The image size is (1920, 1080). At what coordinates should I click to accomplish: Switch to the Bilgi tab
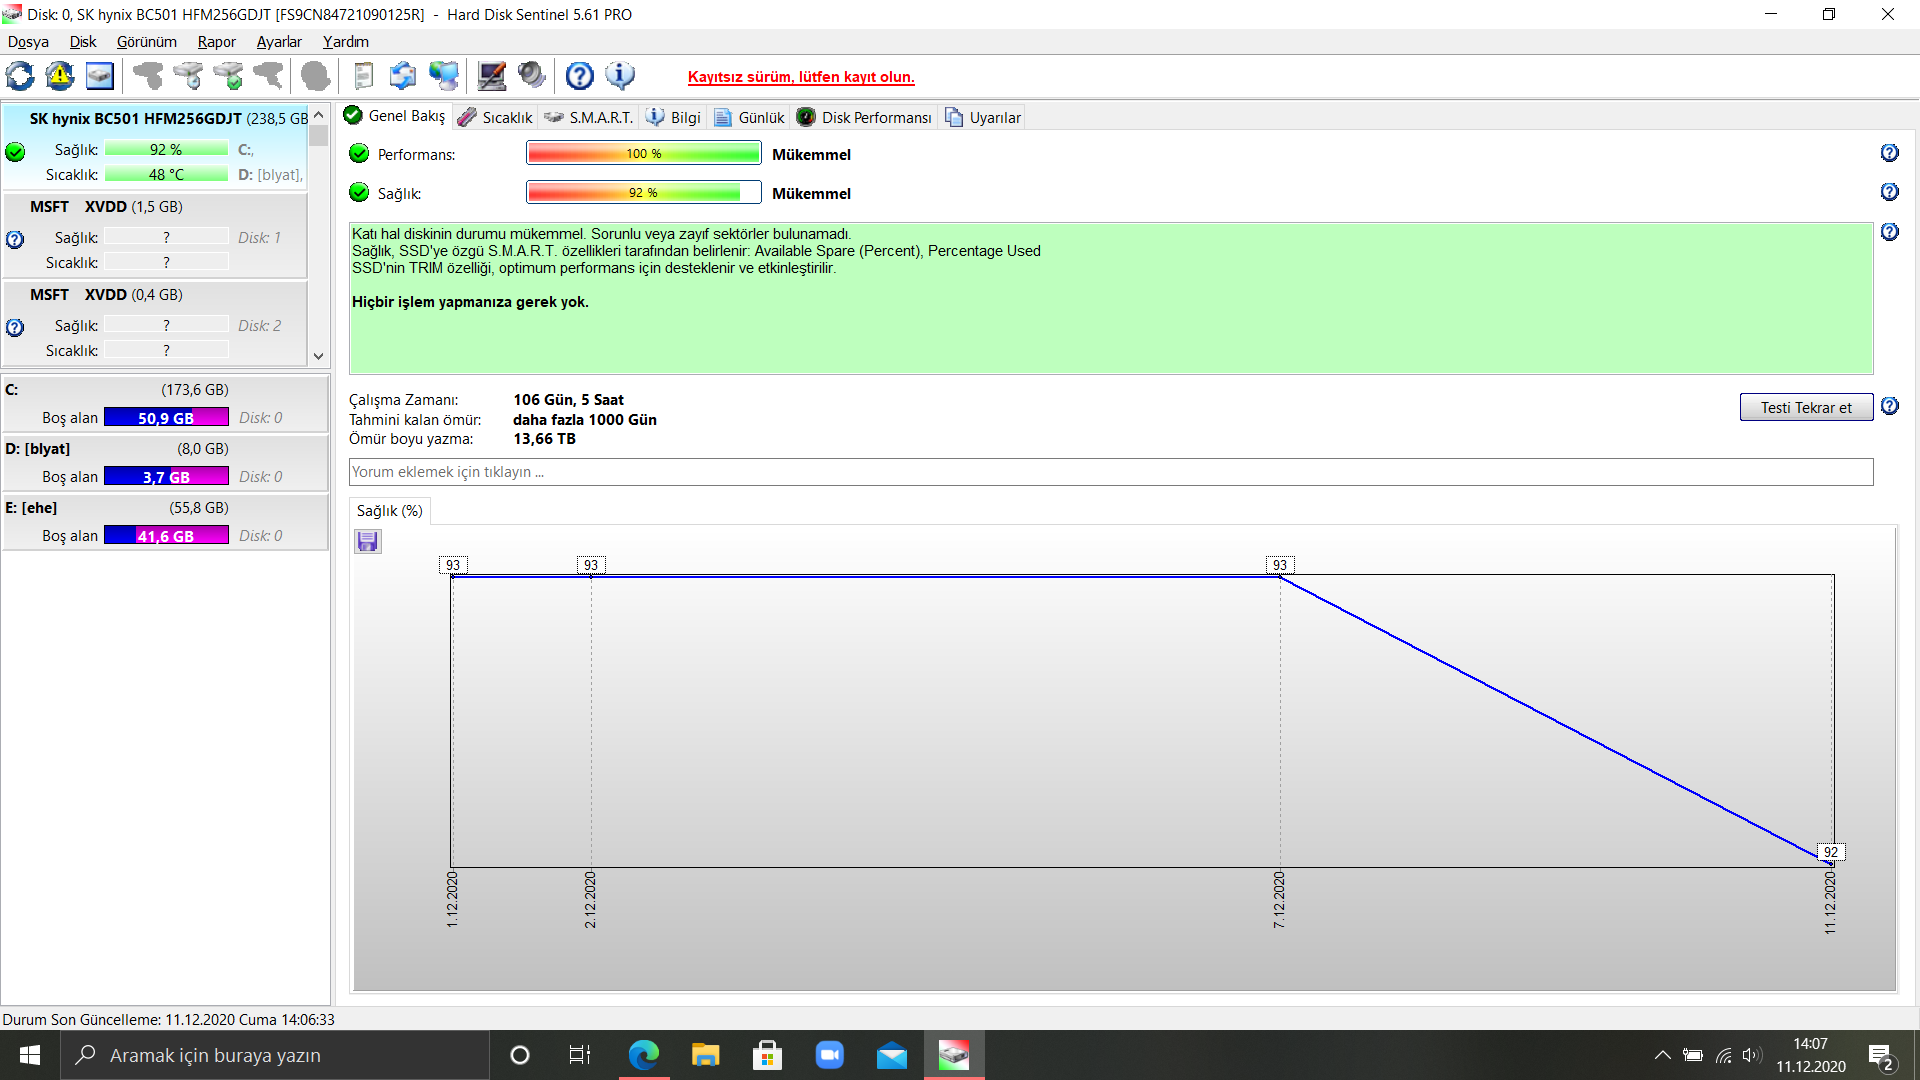(674, 118)
